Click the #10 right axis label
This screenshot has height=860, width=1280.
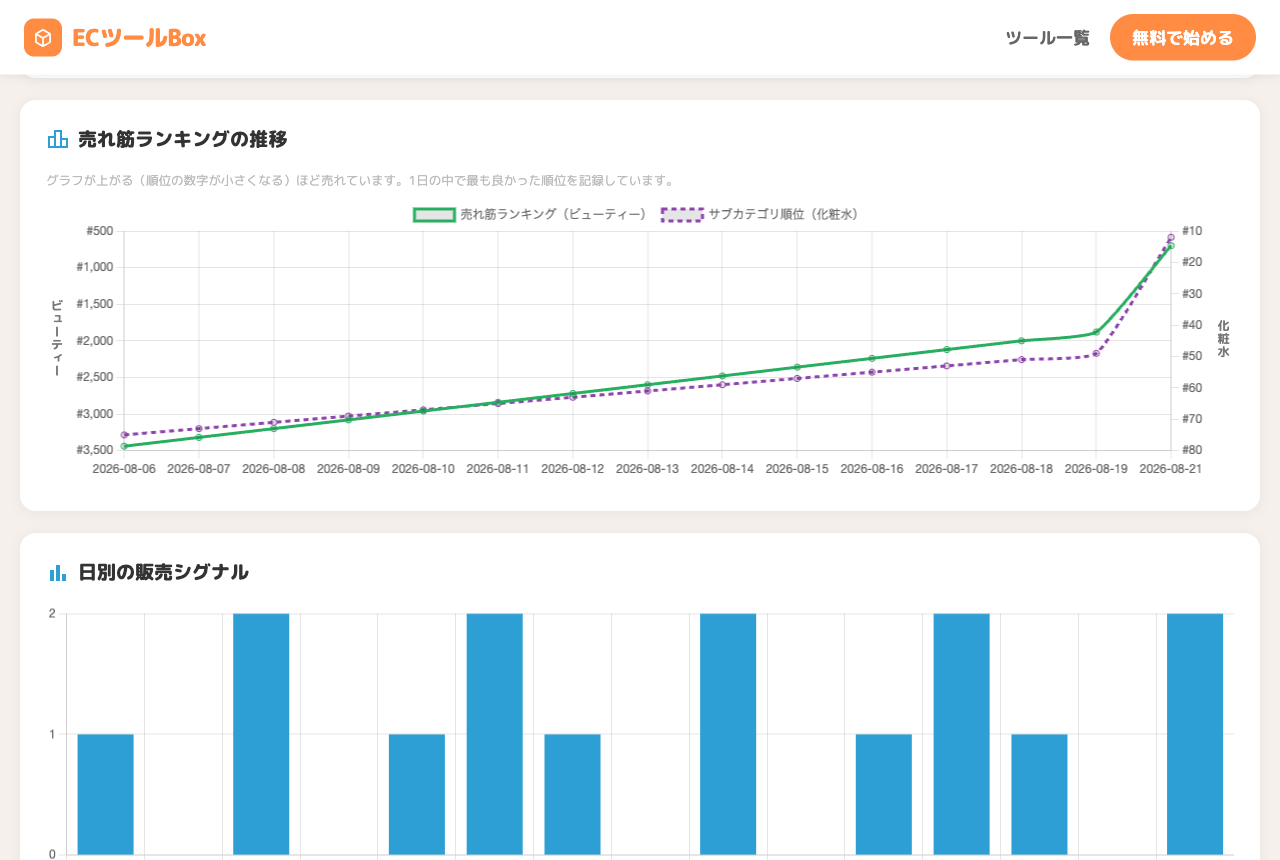[1192, 231]
